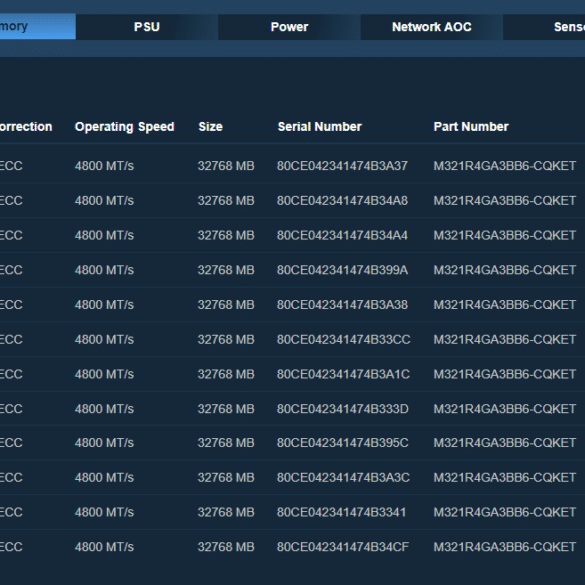The image size is (585, 585).
Task: Click the Serial Number column header
Action: (x=320, y=127)
